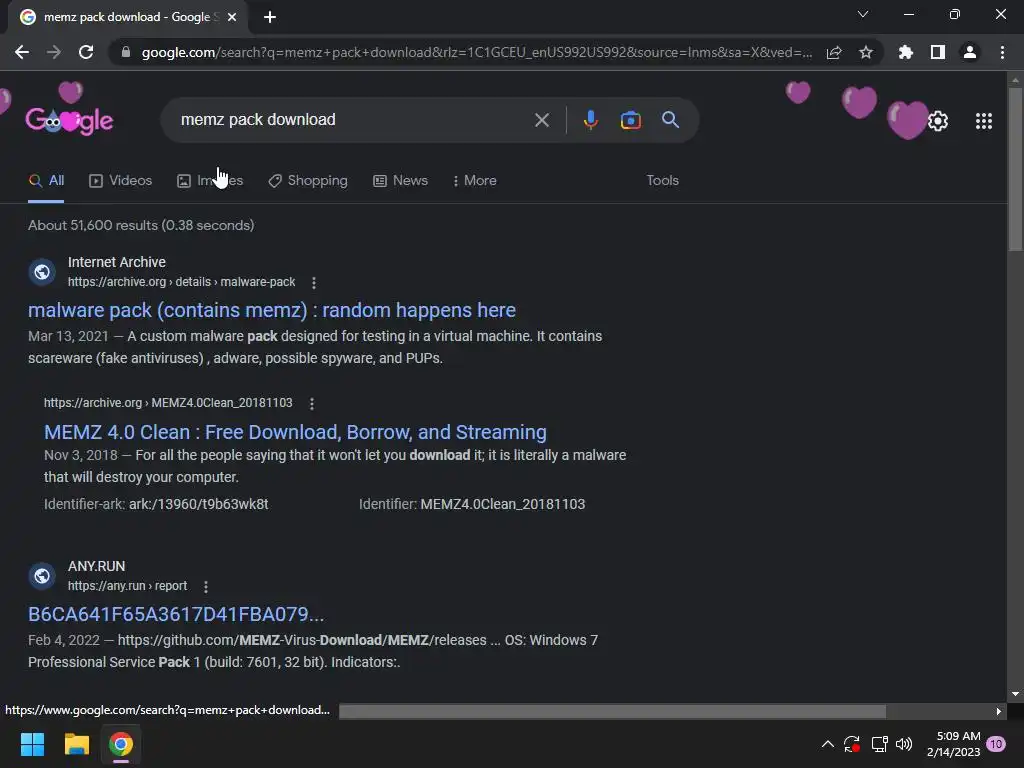Image resolution: width=1024 pixels, height=768 pixels.
Task: Switch to the Videos results tab
Action: (120, 181)
